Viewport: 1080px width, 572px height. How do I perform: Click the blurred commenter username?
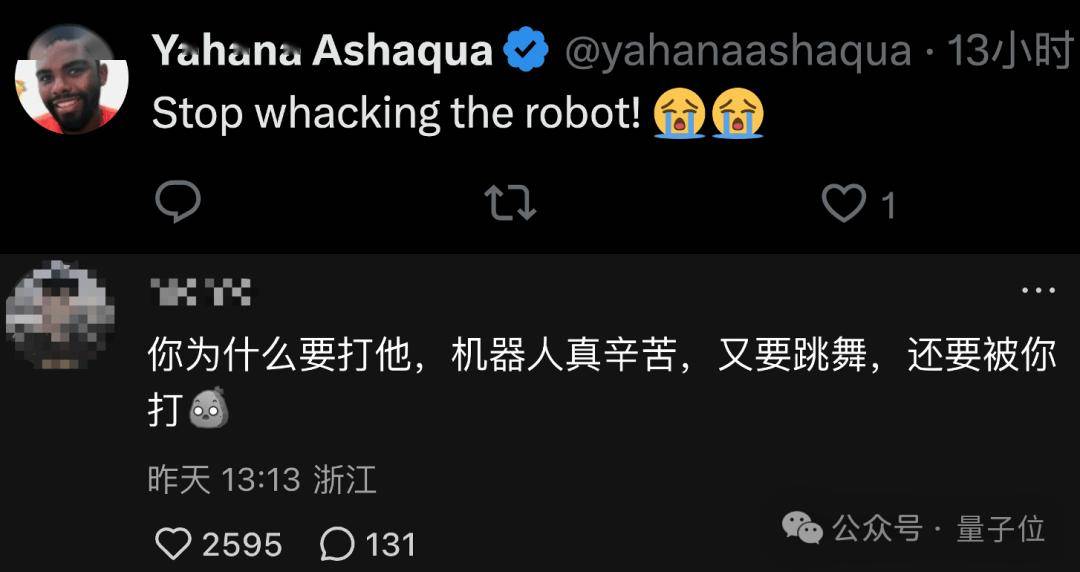click(x=200, y=292)
